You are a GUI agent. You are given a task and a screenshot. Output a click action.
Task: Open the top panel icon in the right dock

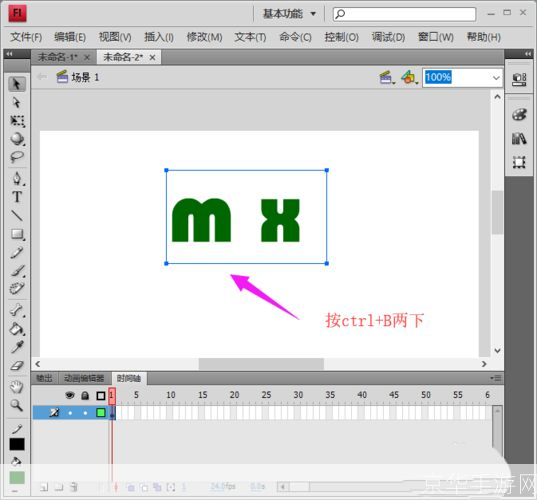pos(519,79)
